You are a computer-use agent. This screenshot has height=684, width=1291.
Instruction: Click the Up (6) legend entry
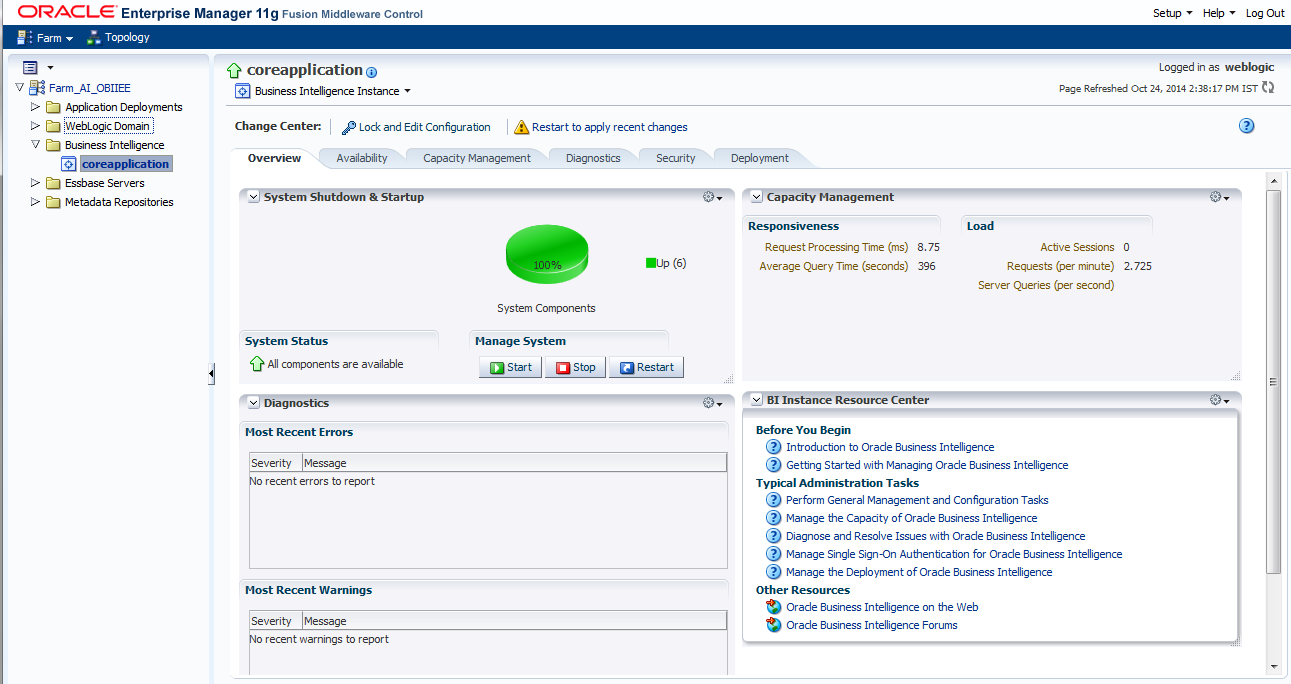point(666,263)
